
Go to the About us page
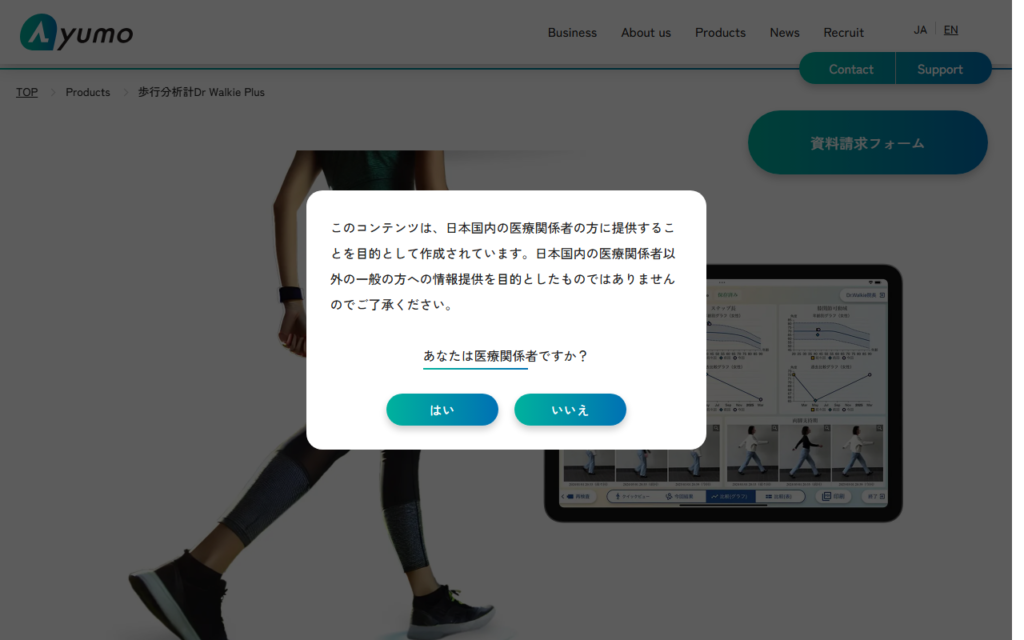coord(645,32)
